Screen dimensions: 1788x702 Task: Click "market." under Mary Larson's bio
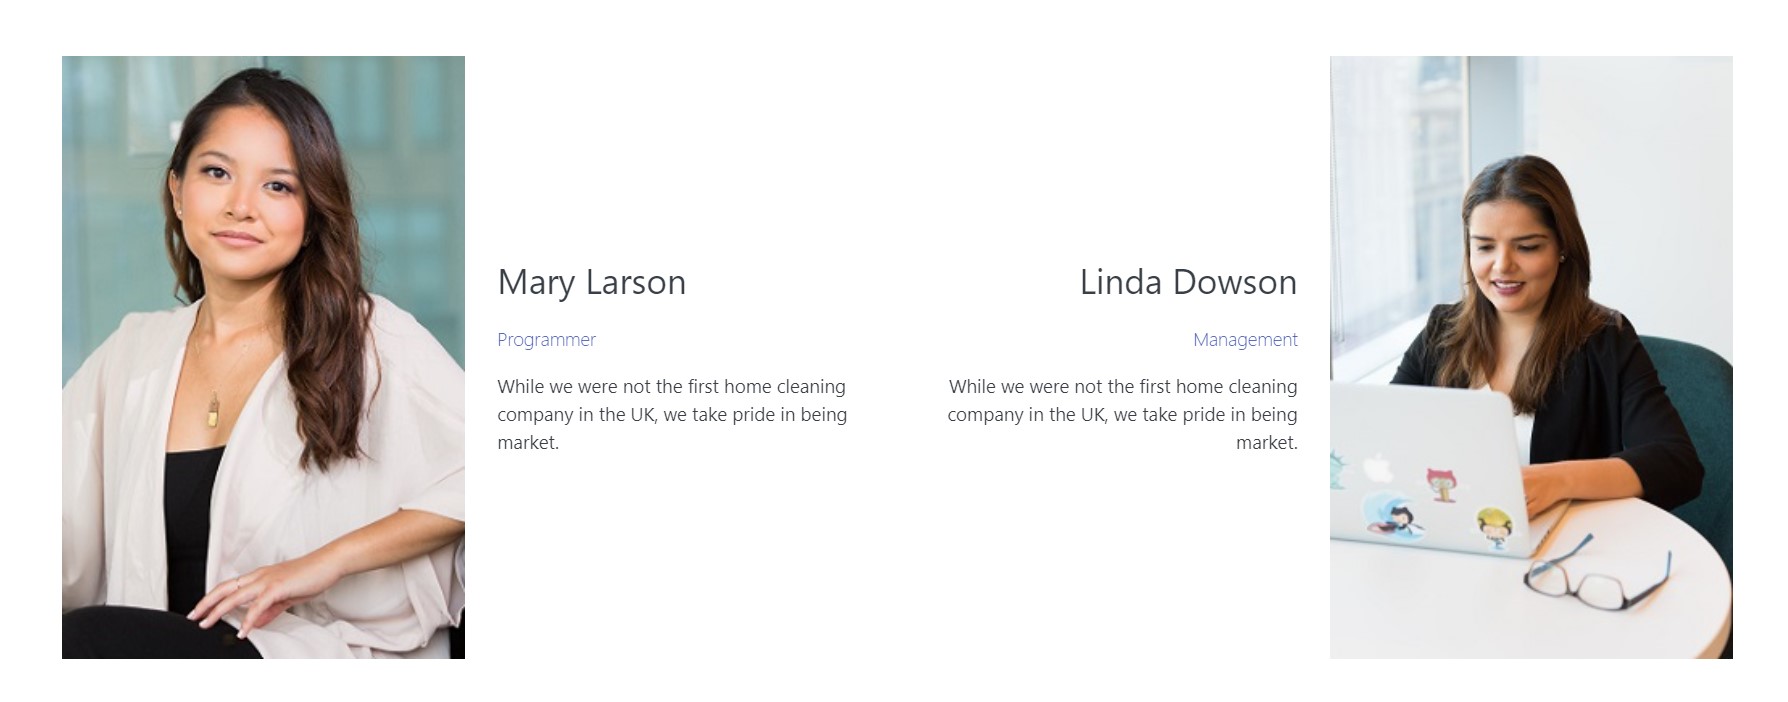point(528,443)
